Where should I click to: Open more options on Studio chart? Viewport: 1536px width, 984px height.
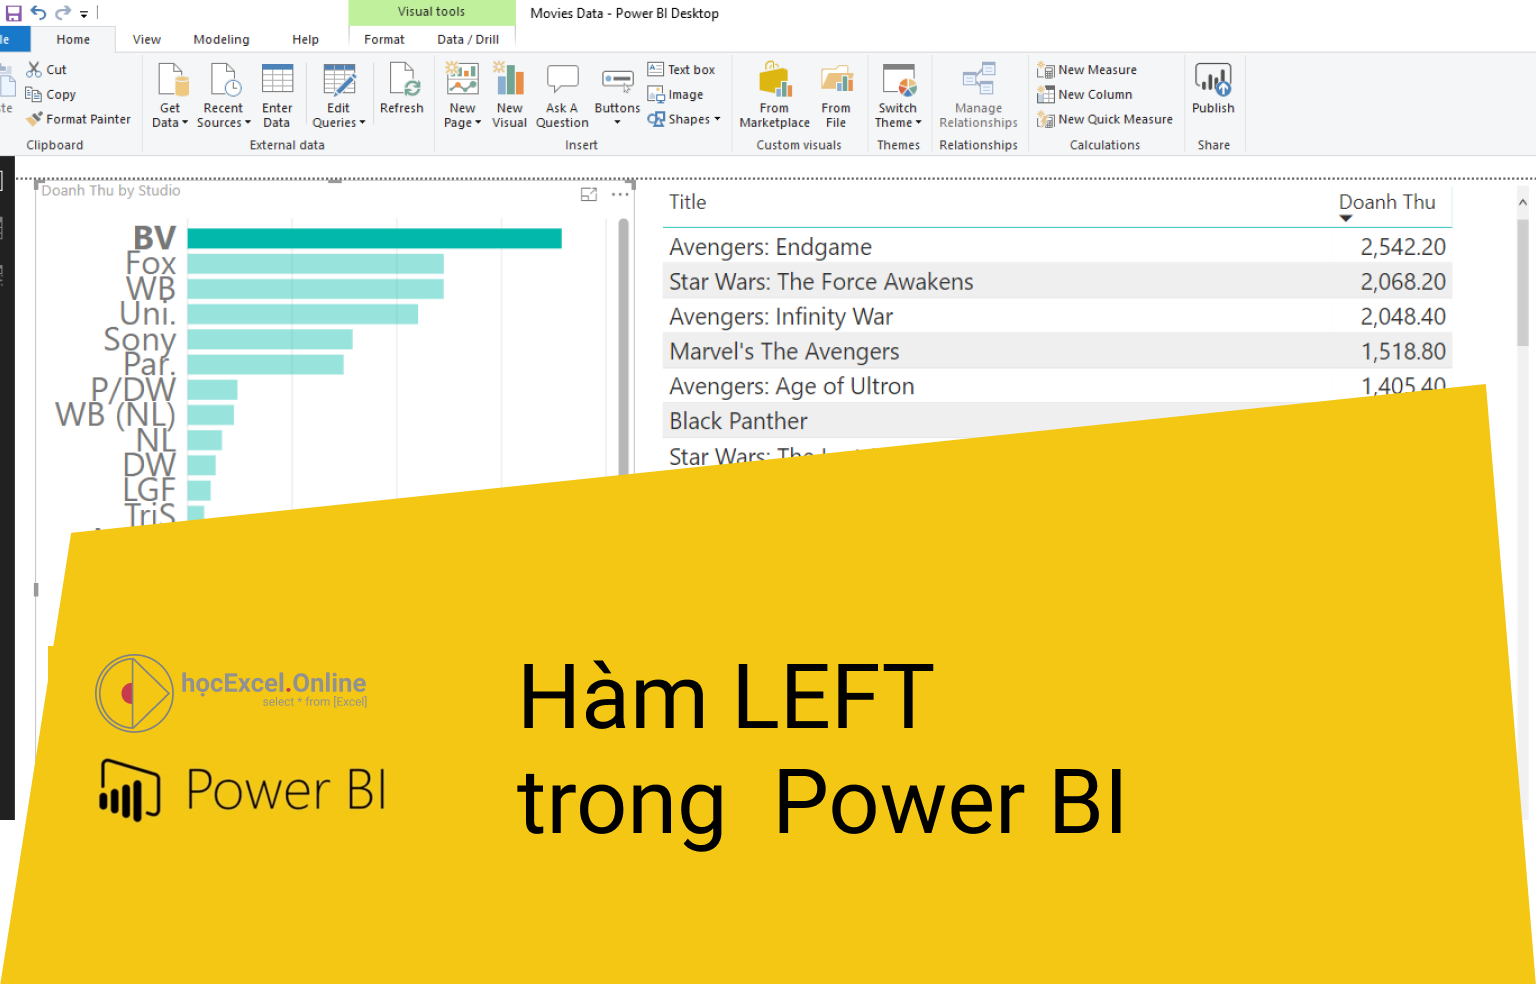coord(620,194)
